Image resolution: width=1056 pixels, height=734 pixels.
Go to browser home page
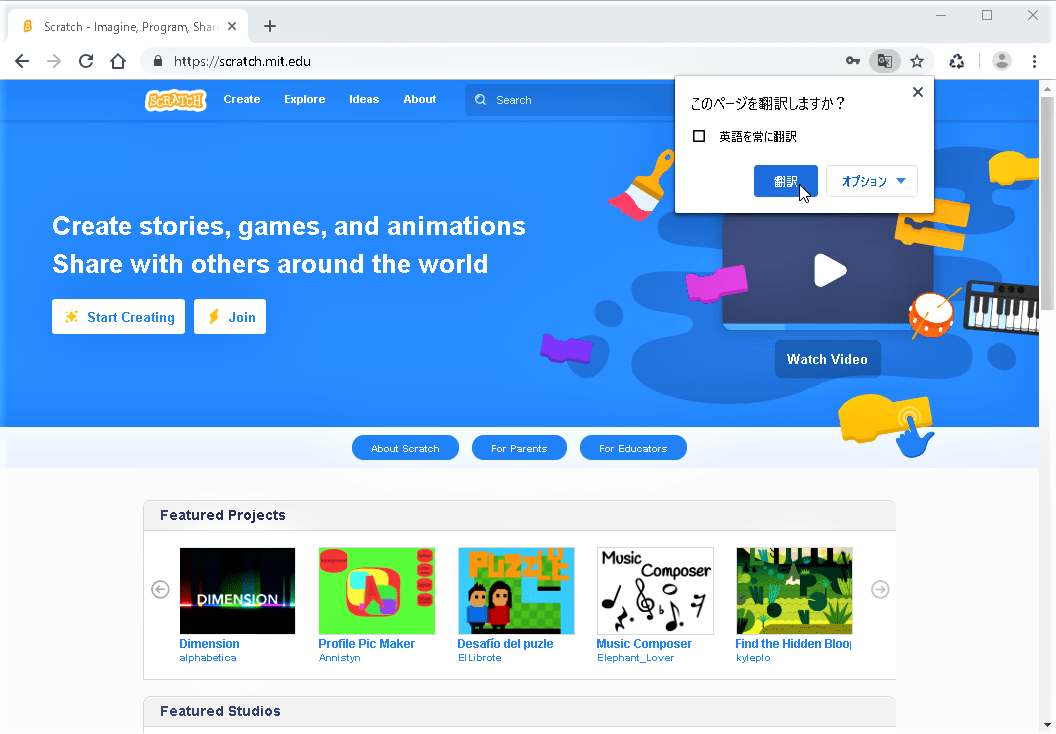(x=118, y=61)
